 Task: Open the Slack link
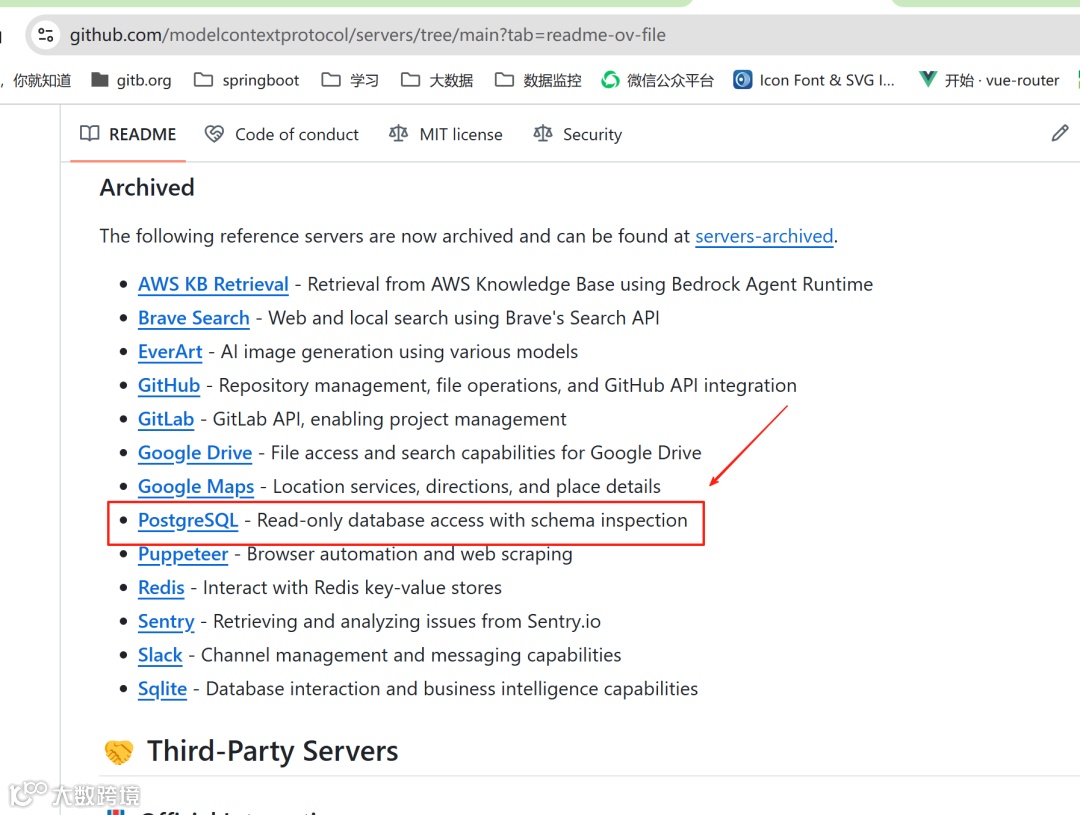160,656
